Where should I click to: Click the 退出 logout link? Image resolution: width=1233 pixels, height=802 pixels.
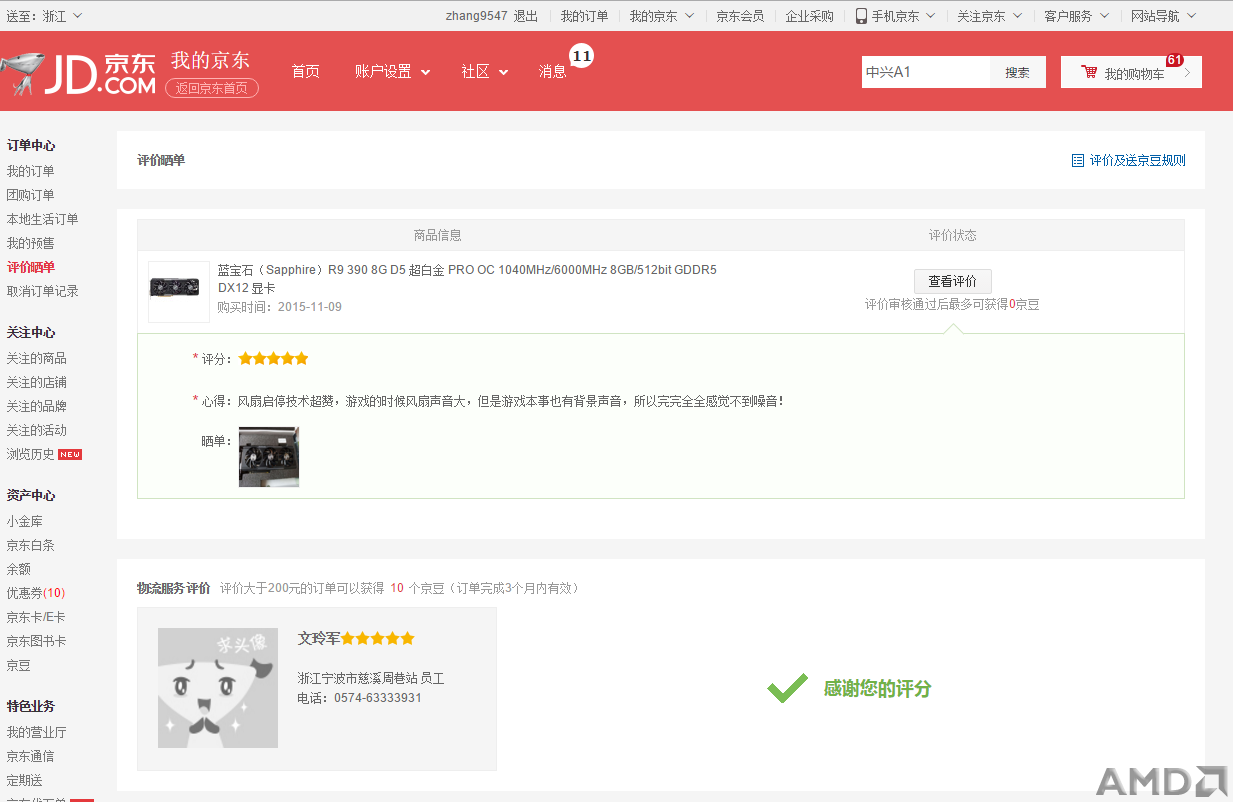point(526,16)
